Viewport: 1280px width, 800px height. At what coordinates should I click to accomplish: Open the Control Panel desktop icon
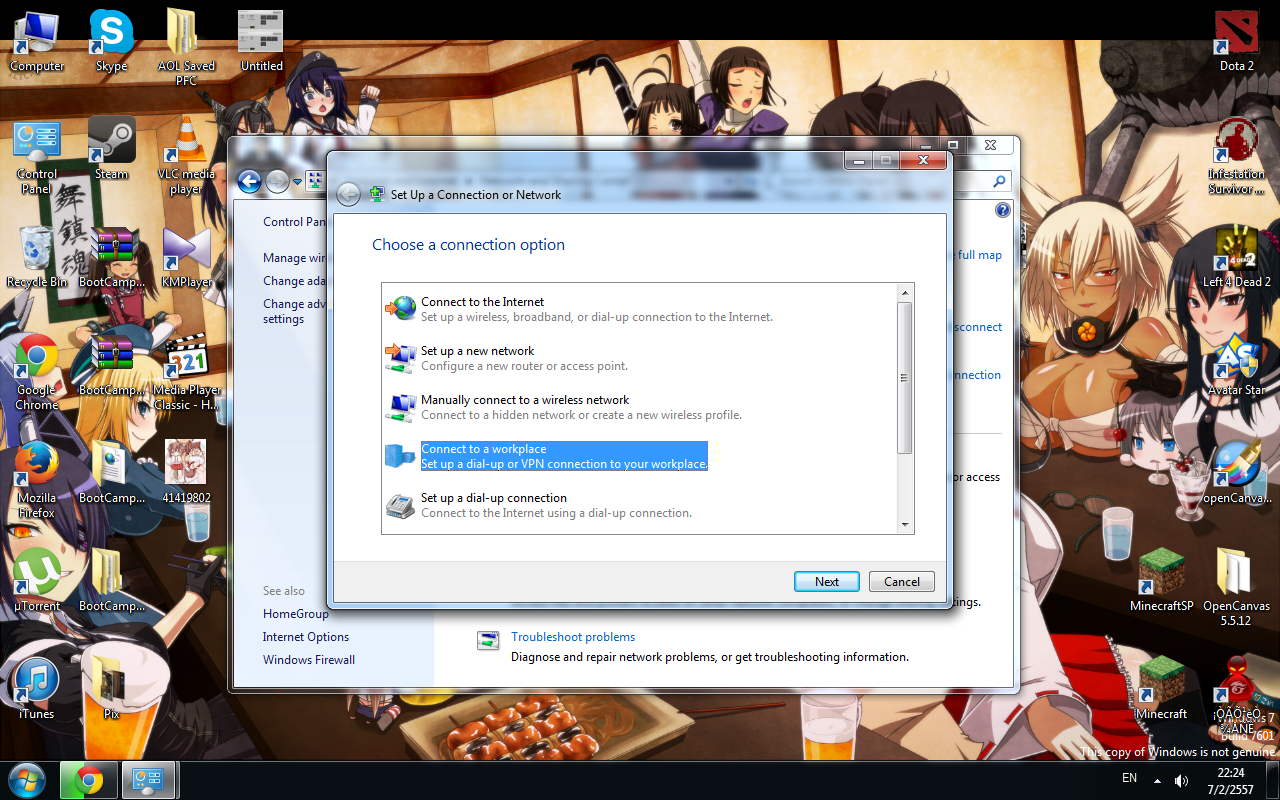[x=37, y=156]
